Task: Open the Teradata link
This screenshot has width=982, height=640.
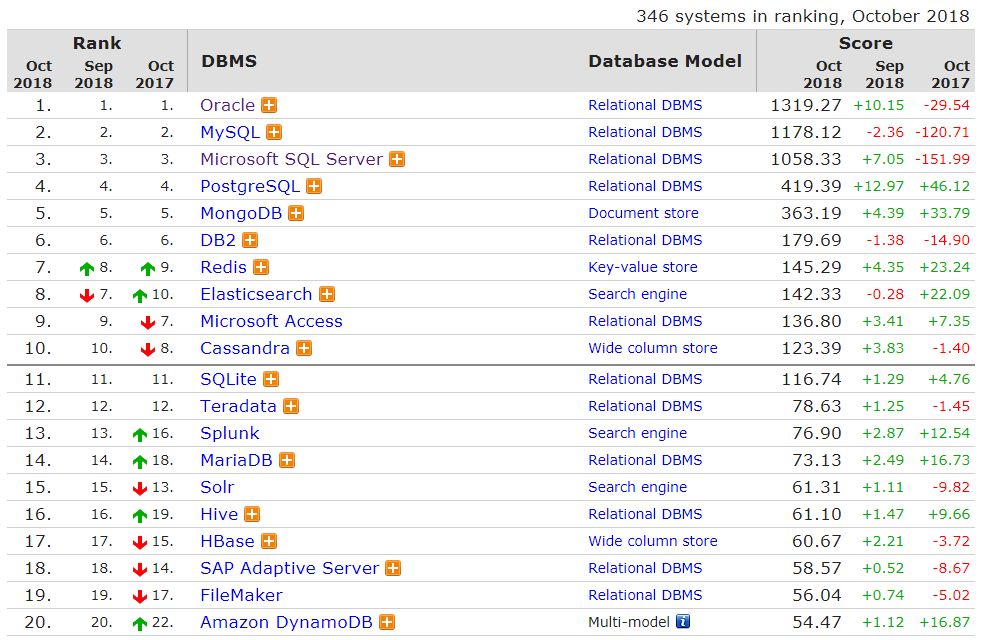Action: (x=238, y=406)
